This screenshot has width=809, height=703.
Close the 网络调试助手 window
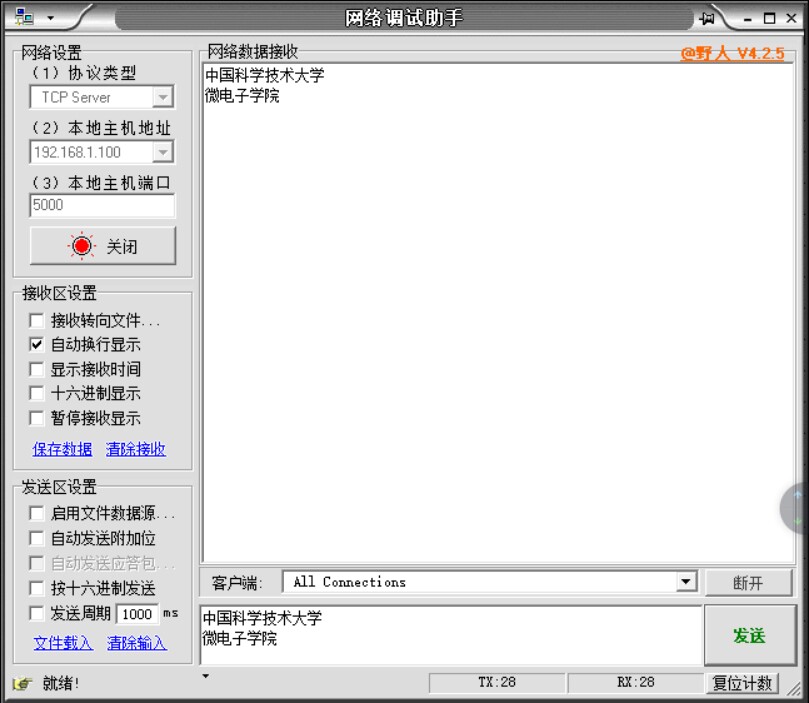[791, 18]
